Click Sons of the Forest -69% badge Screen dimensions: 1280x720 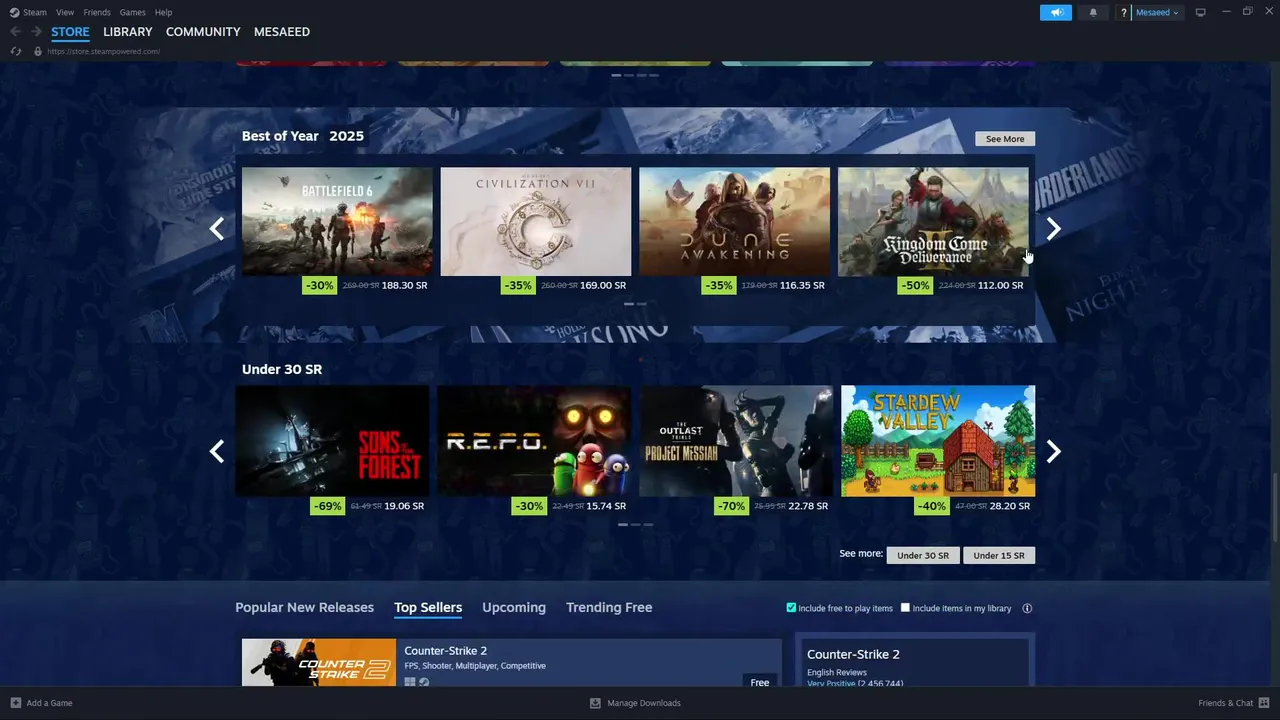[x=328, y=506]
